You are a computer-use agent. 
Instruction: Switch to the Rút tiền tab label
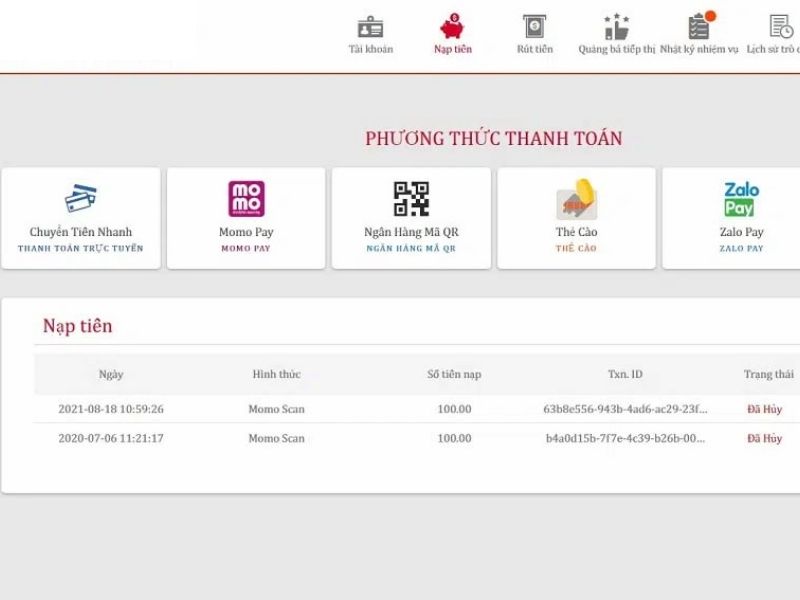(535, 49)
